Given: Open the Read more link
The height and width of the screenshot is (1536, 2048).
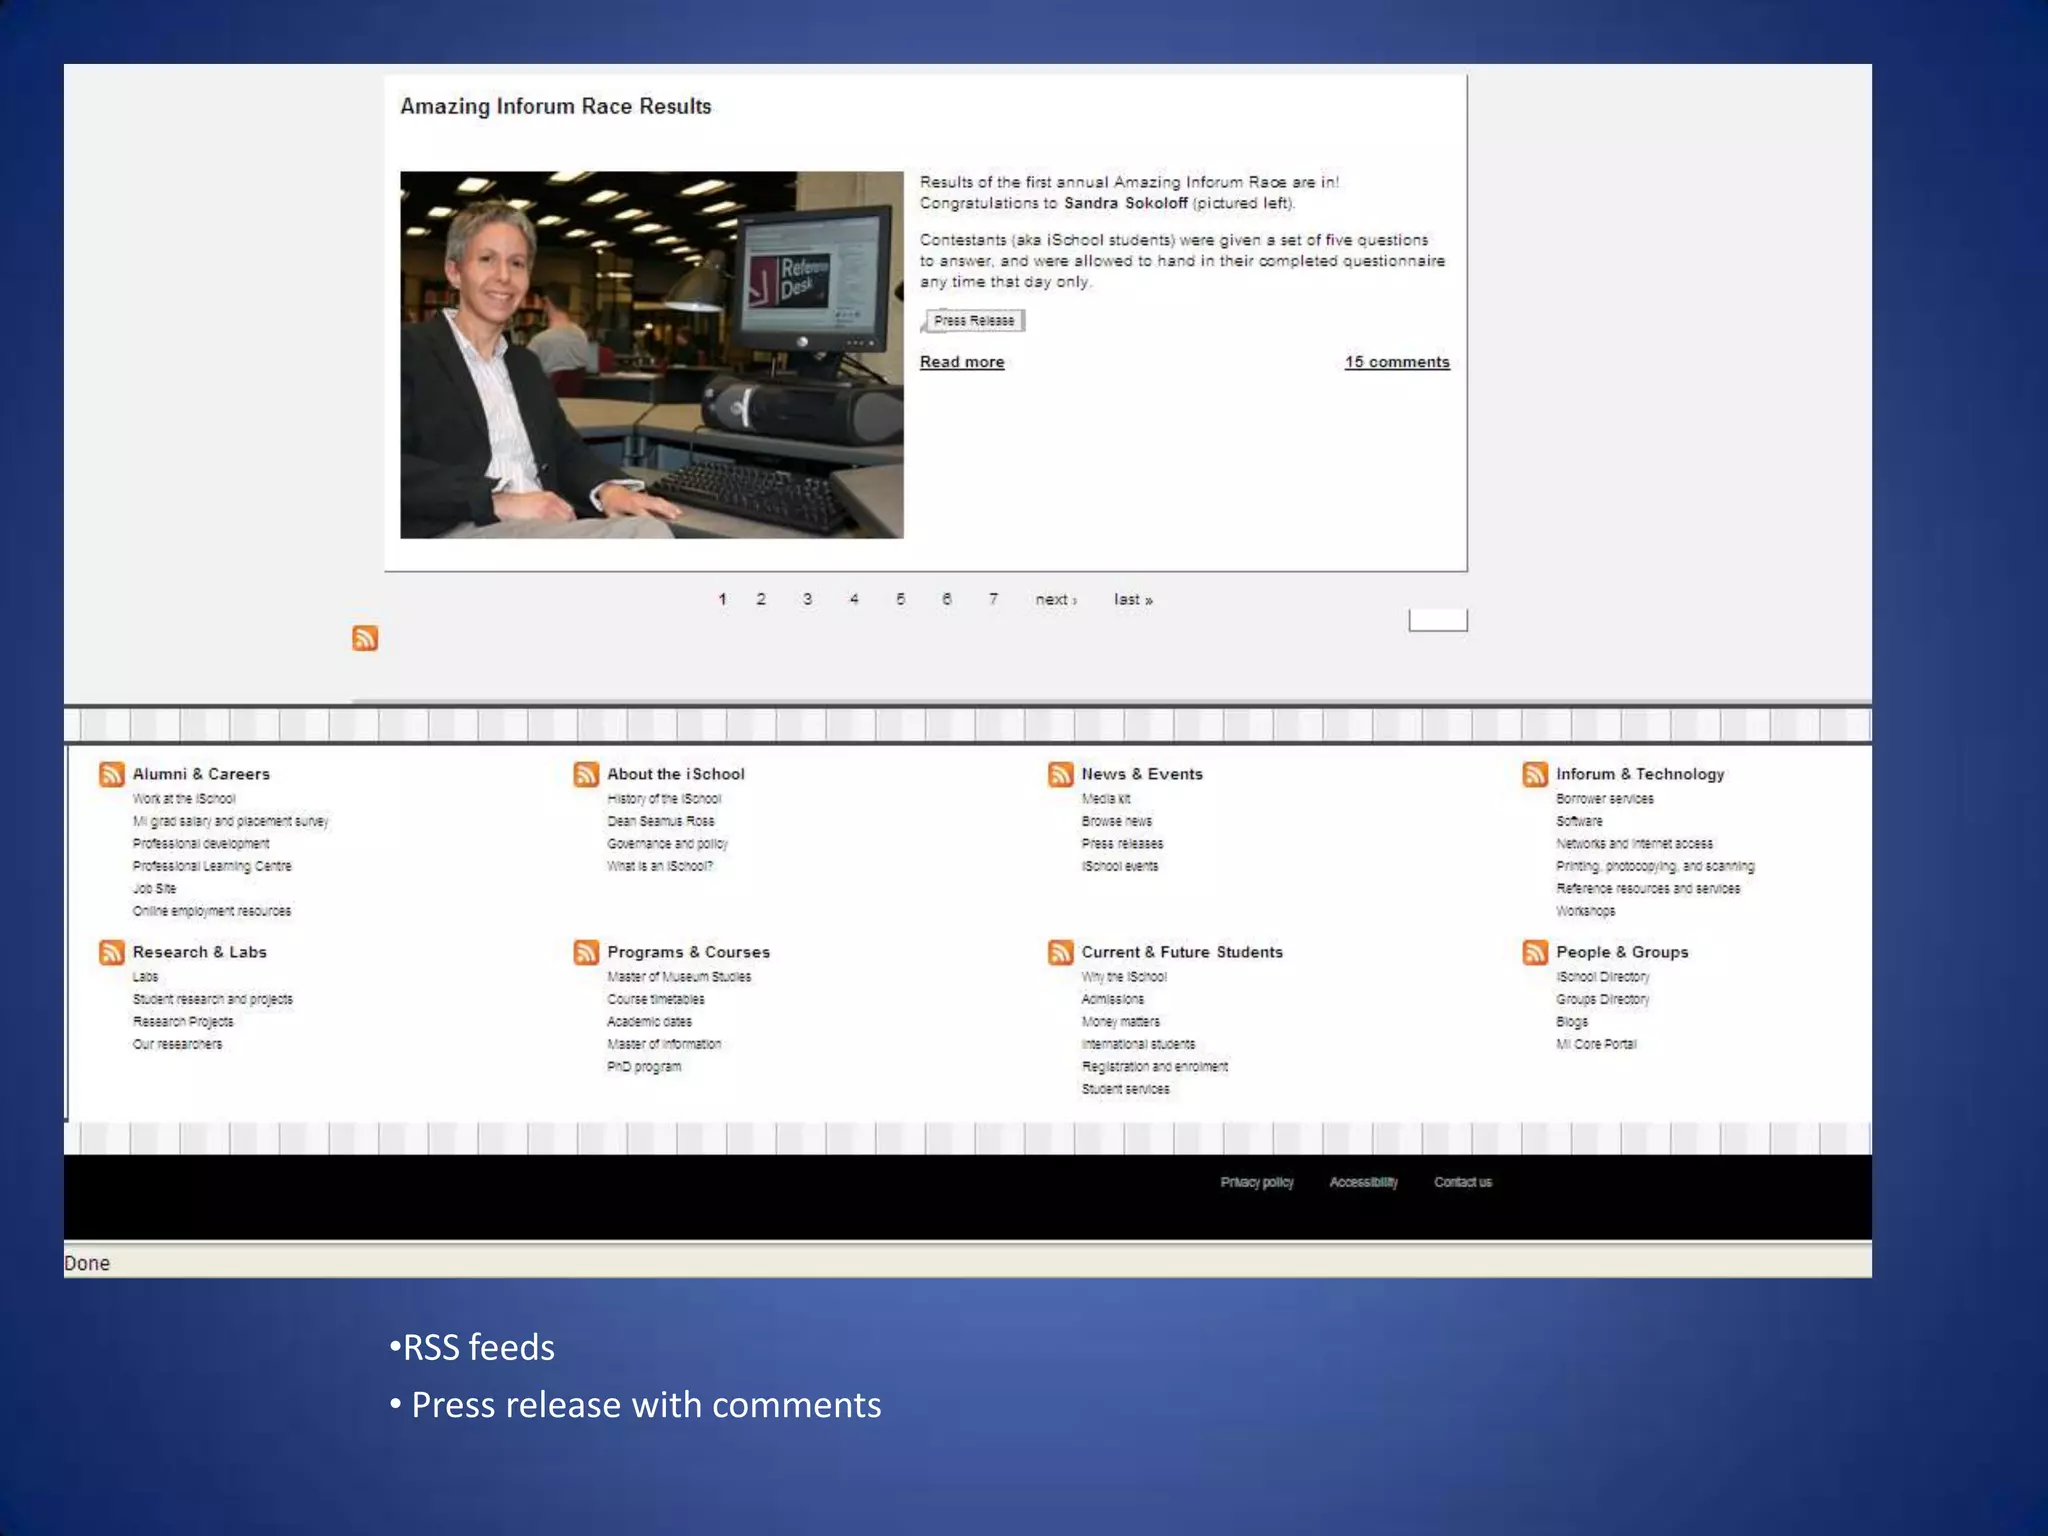Looking at the screenshot, I should 962,362.
